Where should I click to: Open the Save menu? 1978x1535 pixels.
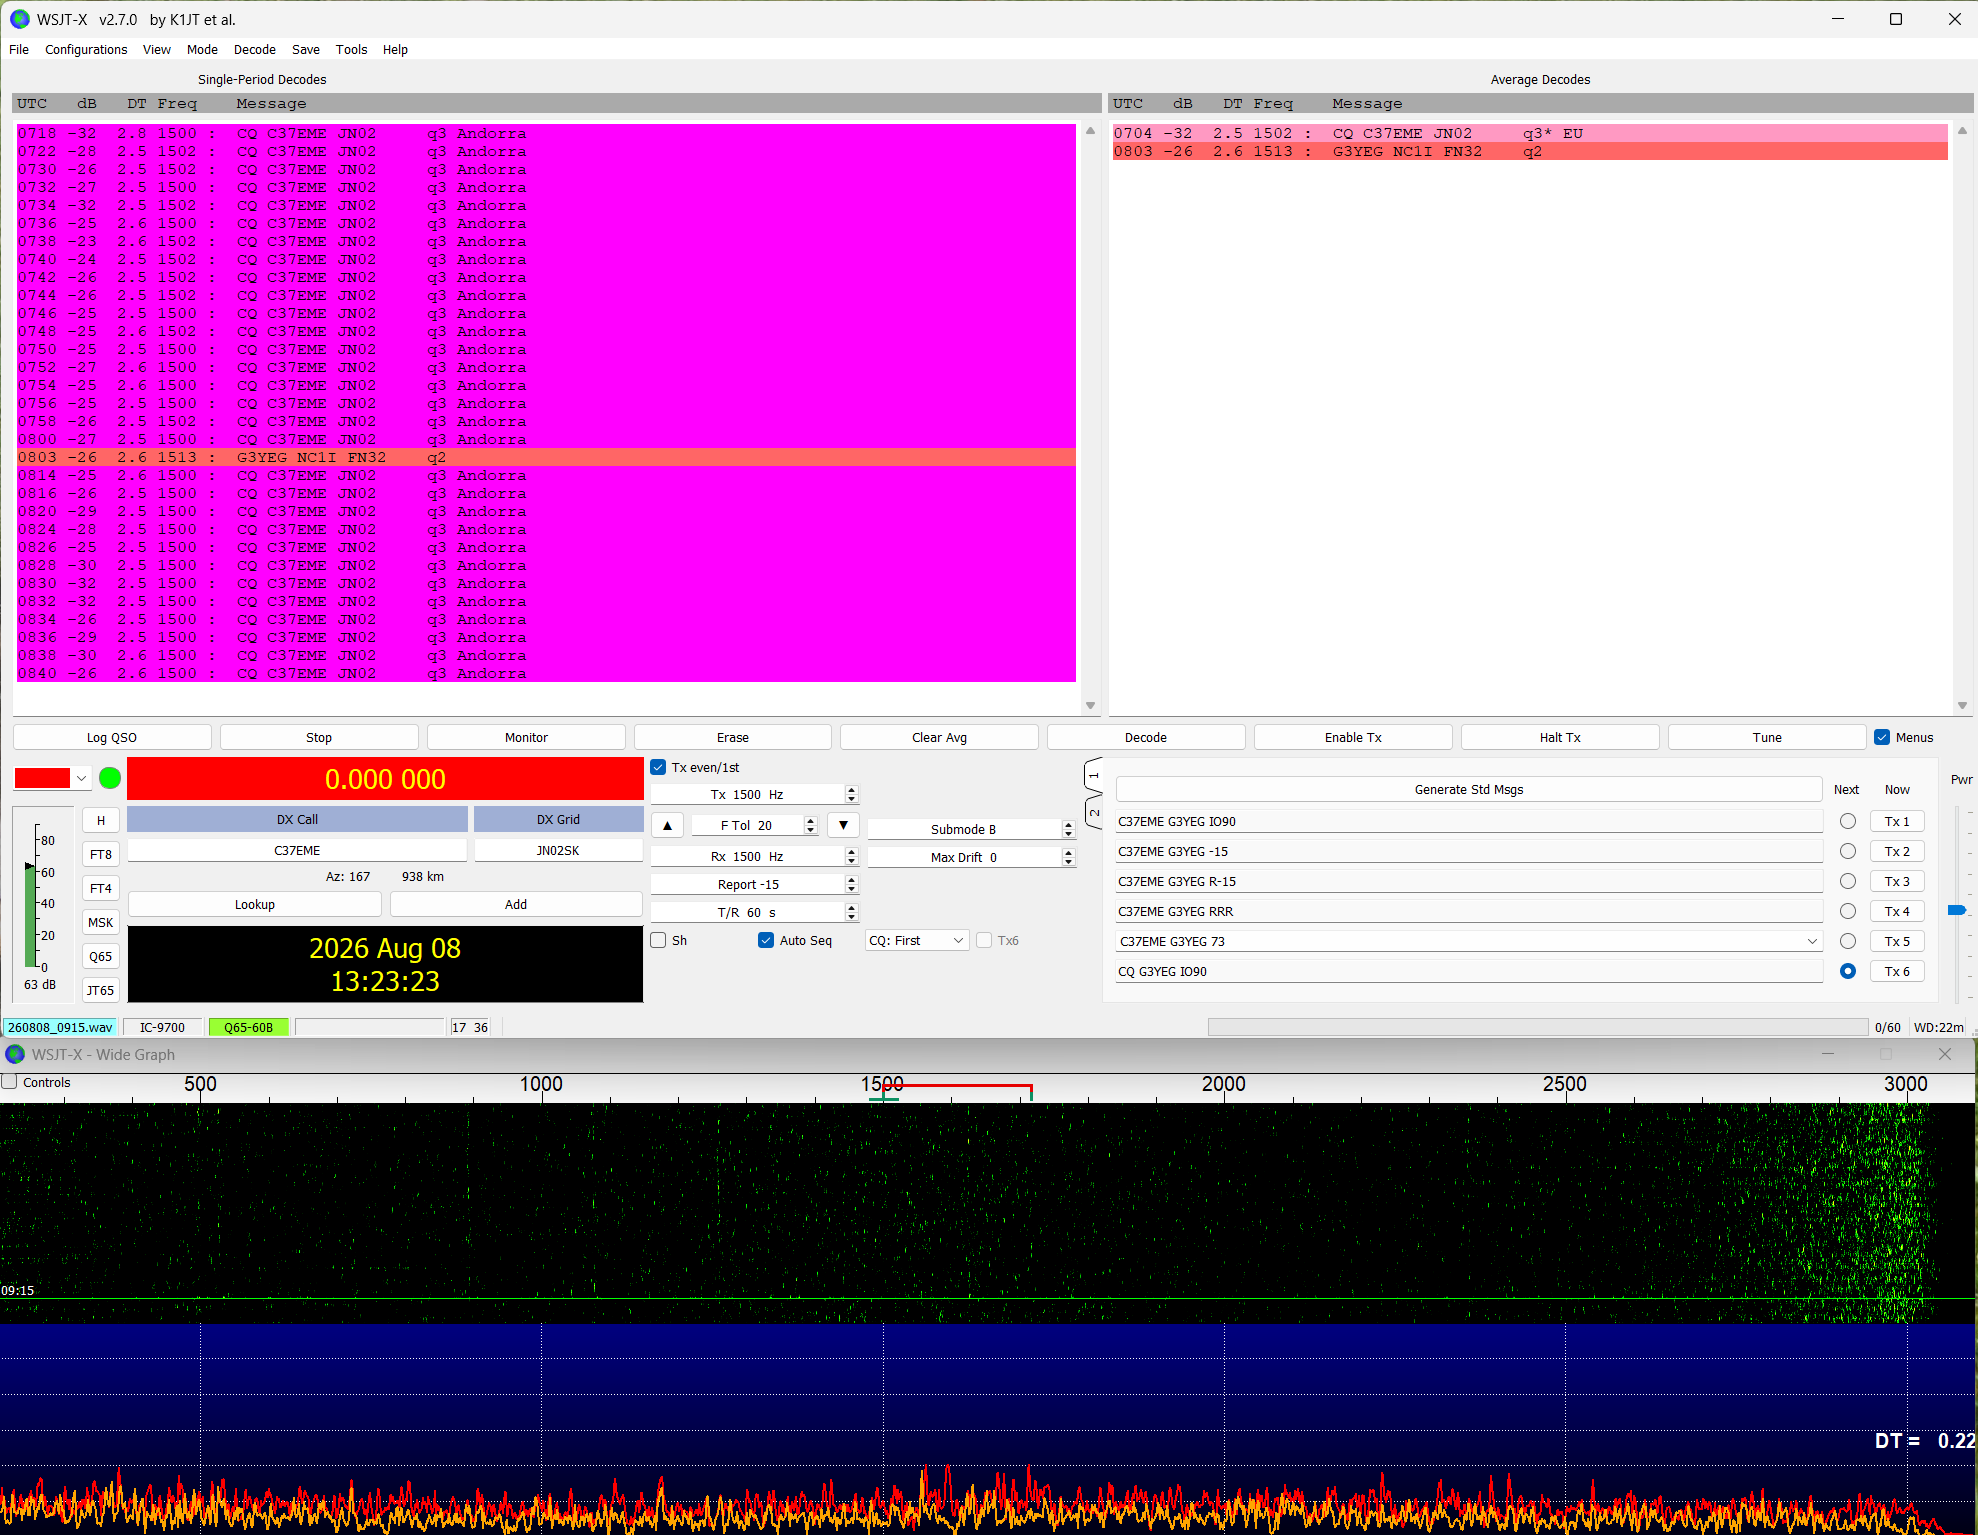tap(306, 50)
